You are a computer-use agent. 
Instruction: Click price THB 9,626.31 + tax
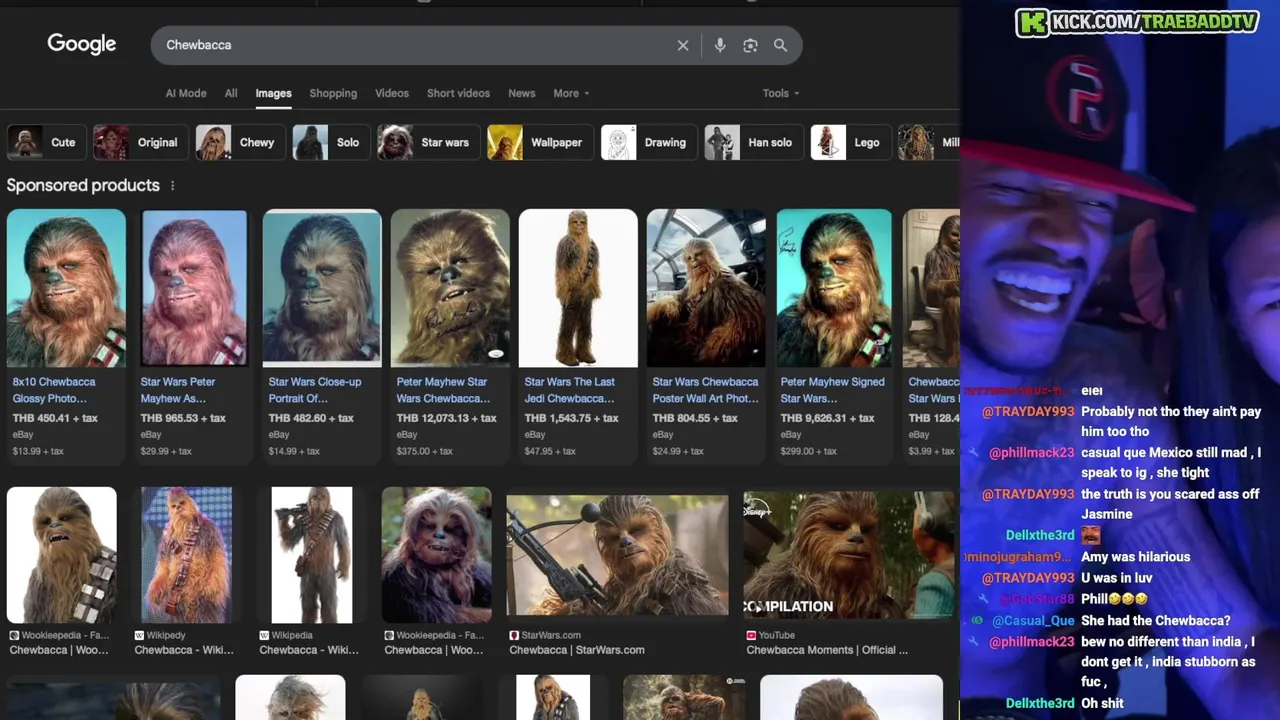pyautogui.click(x=827, y=418)
